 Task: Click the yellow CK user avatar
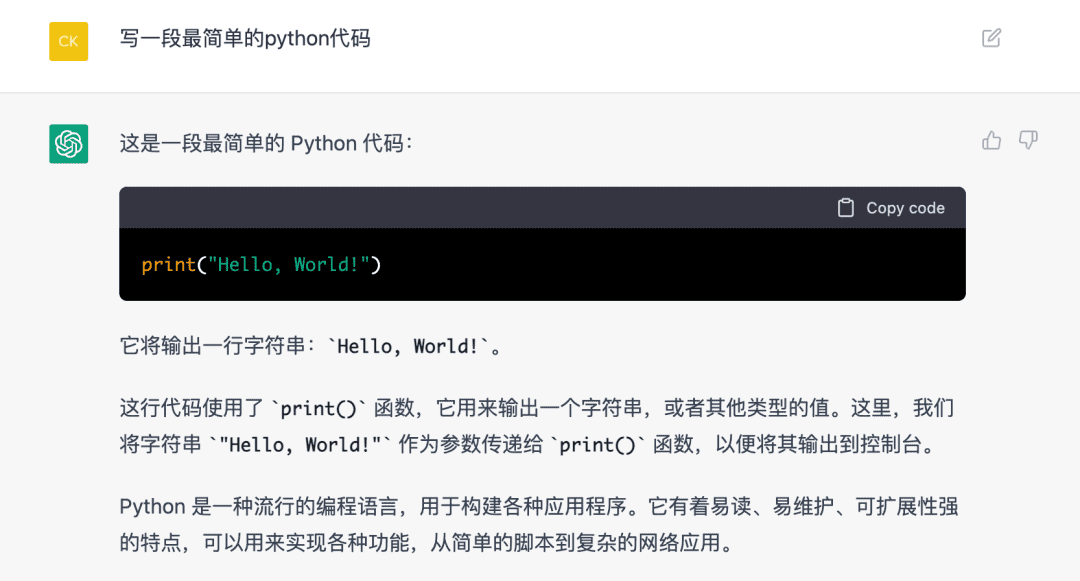click(68, 41)
